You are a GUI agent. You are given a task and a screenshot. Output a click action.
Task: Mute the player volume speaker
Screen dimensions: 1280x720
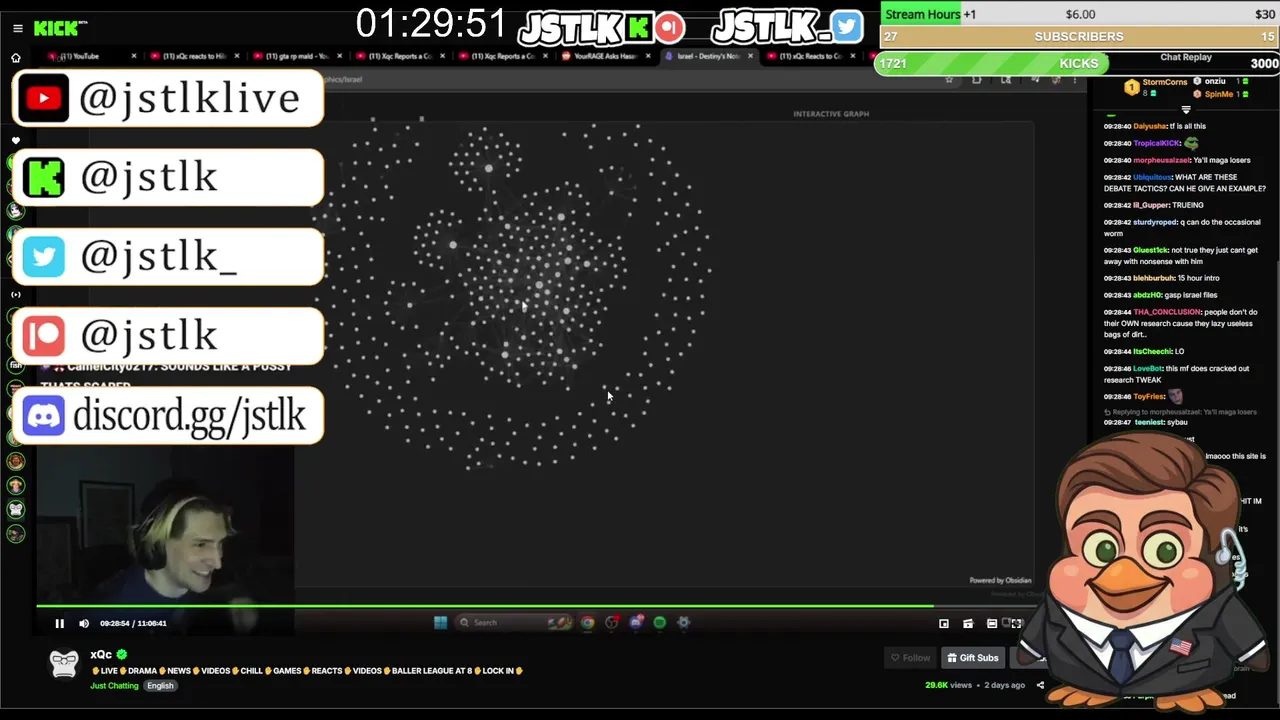tap(84, 623)
